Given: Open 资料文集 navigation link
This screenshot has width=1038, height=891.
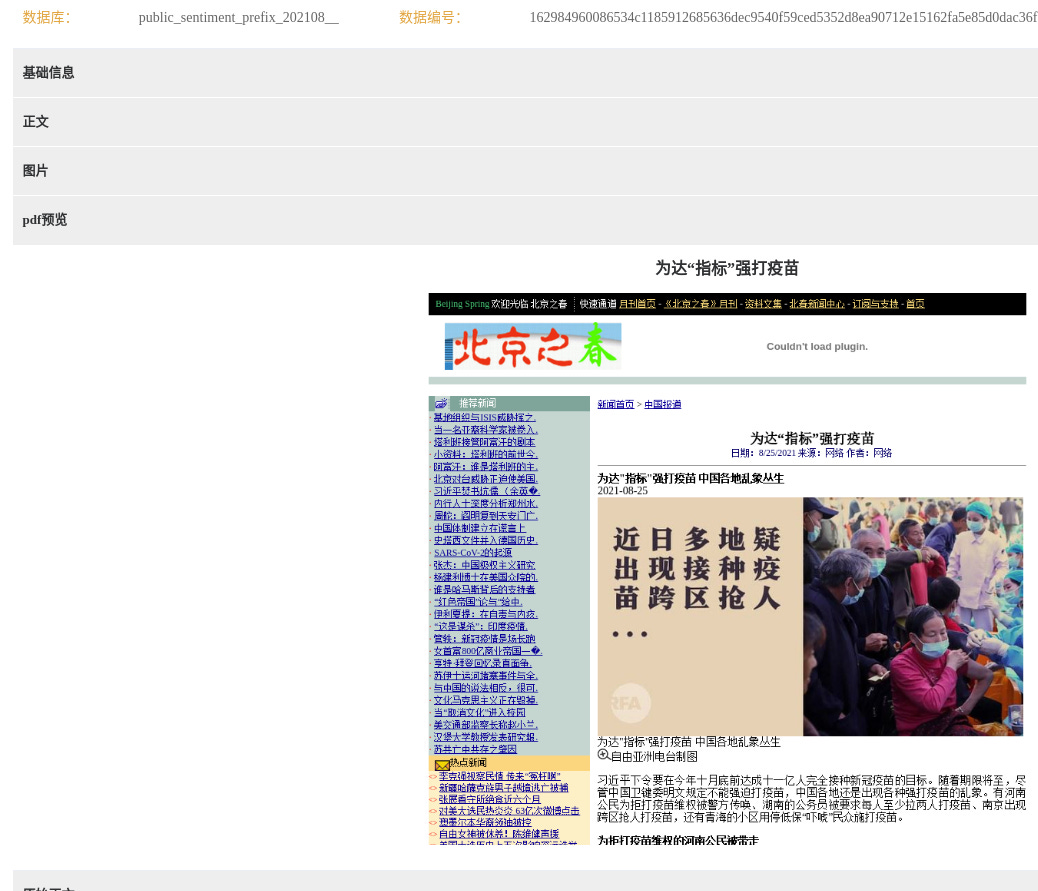Looking at the screenshot, I should click(763, 304).
